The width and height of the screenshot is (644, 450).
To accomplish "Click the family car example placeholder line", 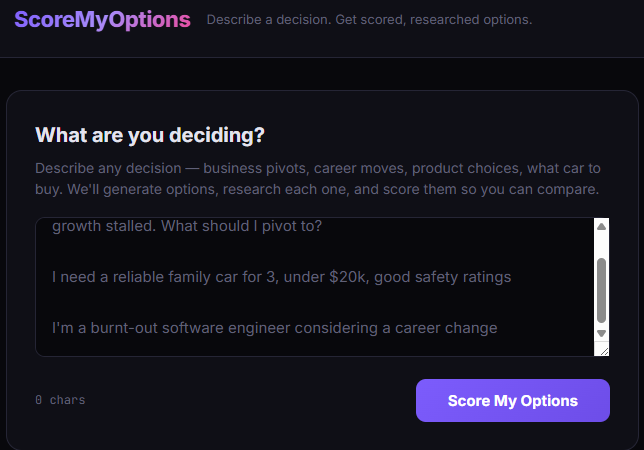I will tap(281, 277).
